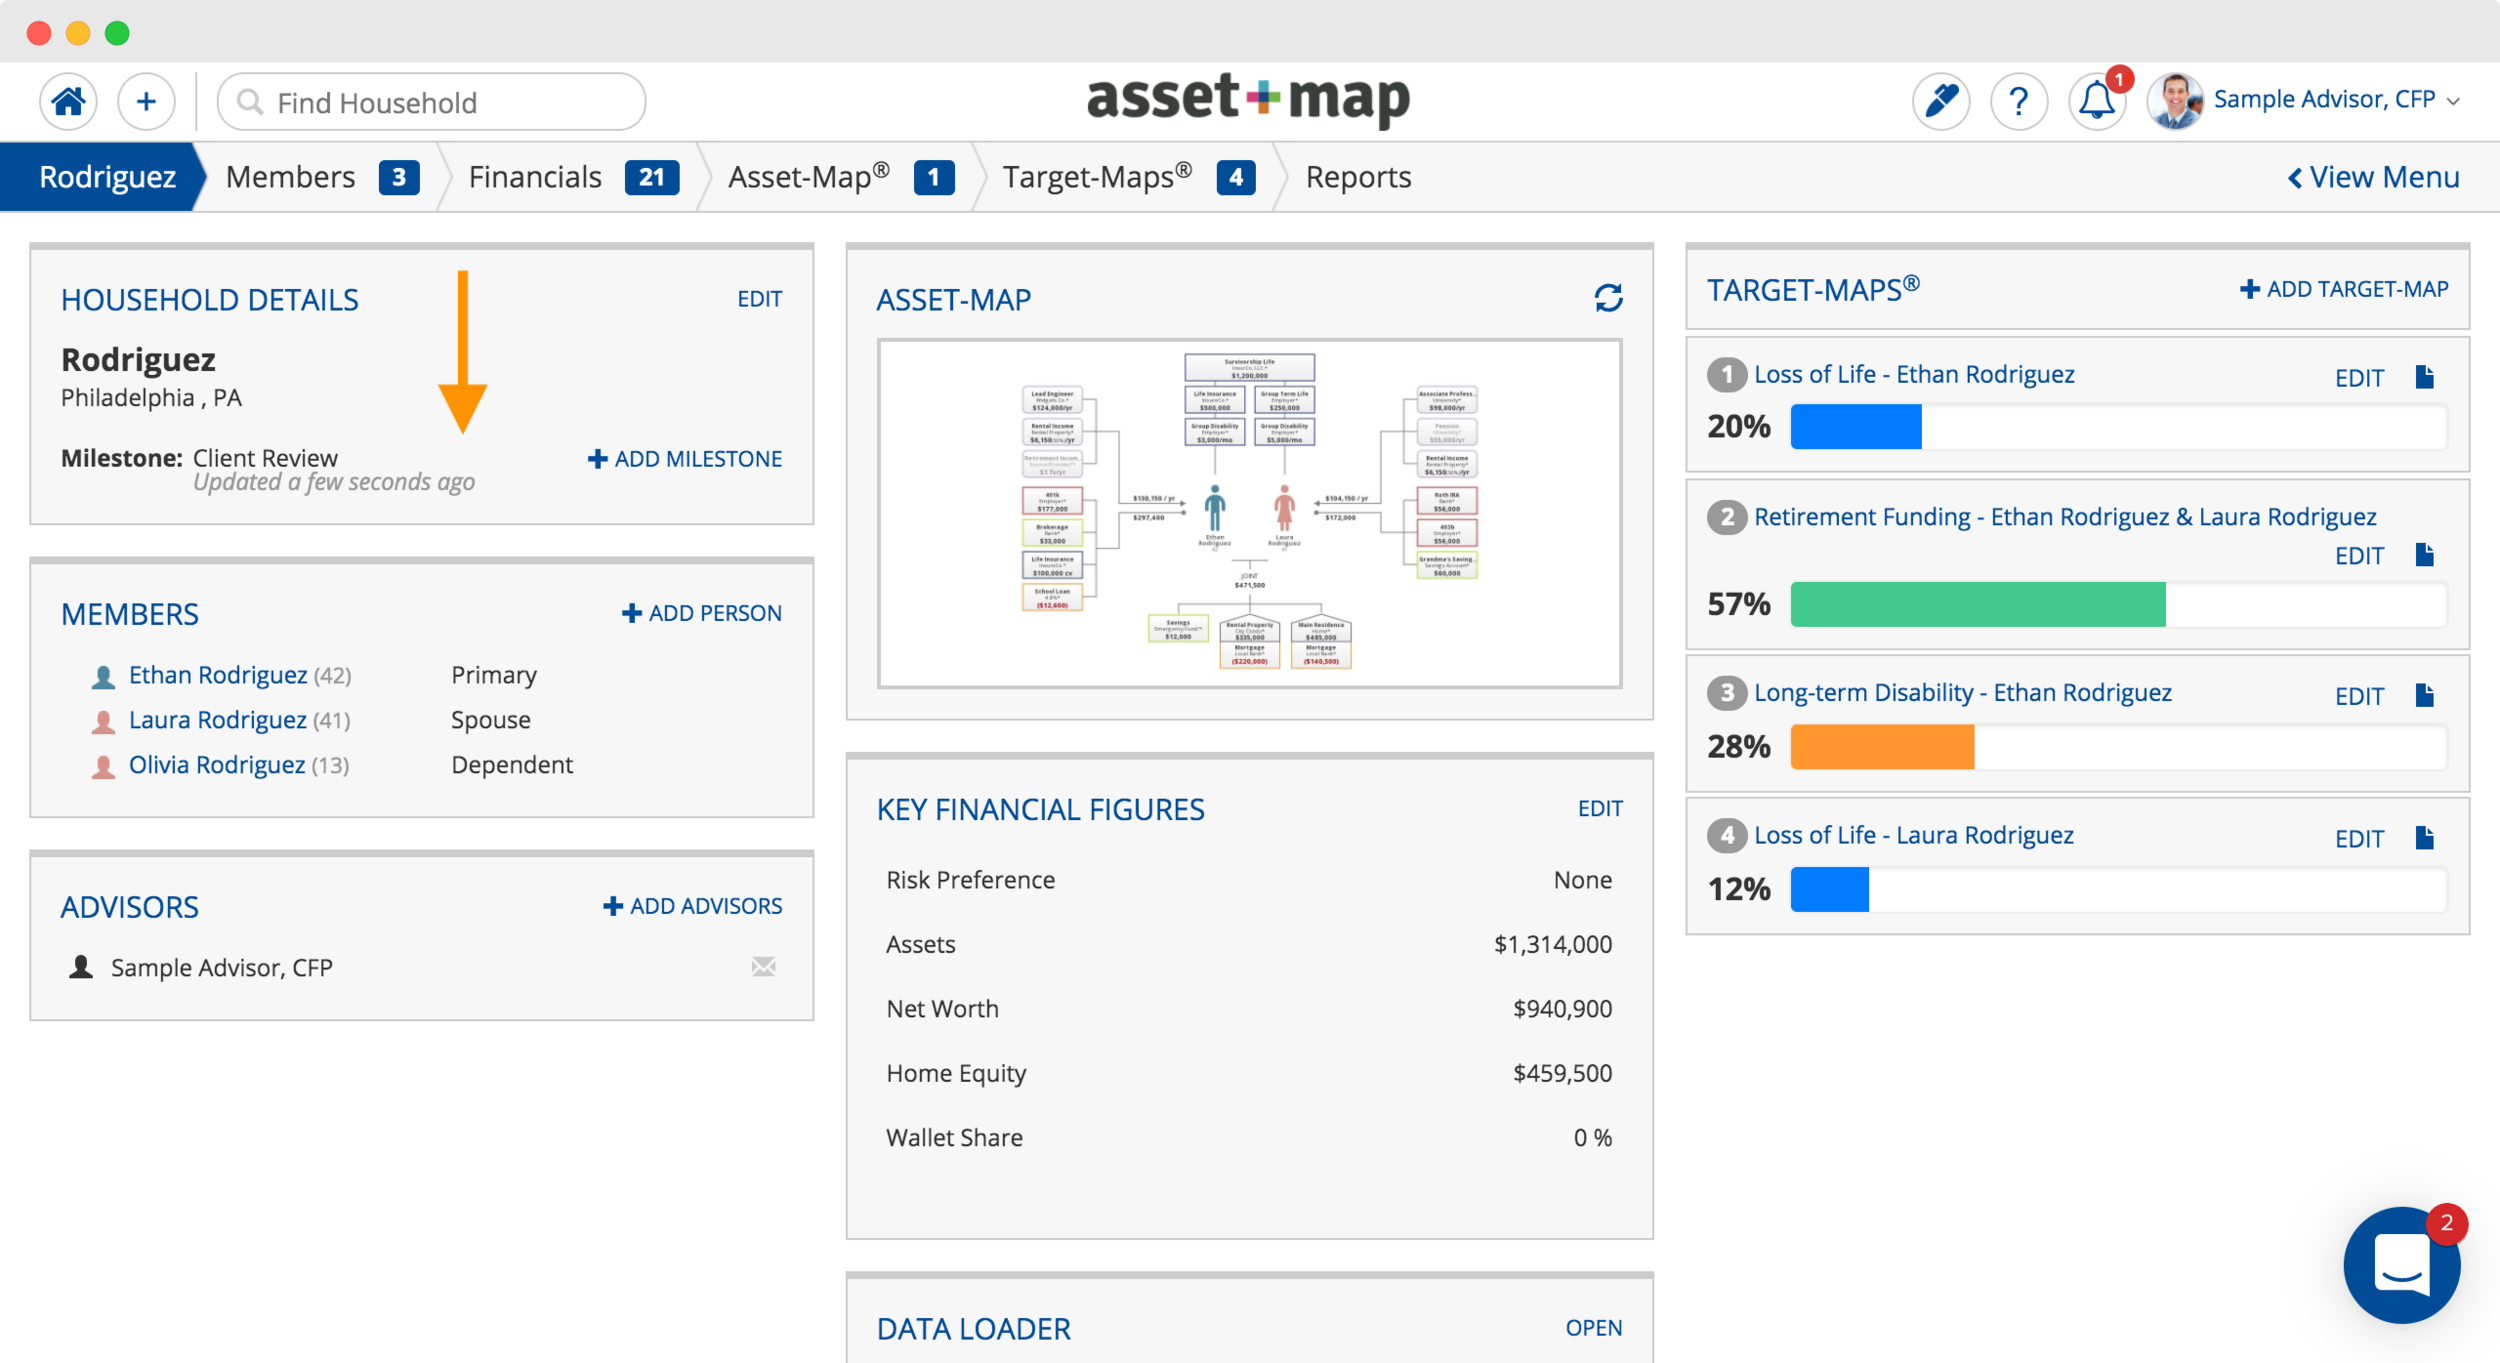Open the chat support bubble
This screenshot has height=1363, width=2500.
2401,1265
